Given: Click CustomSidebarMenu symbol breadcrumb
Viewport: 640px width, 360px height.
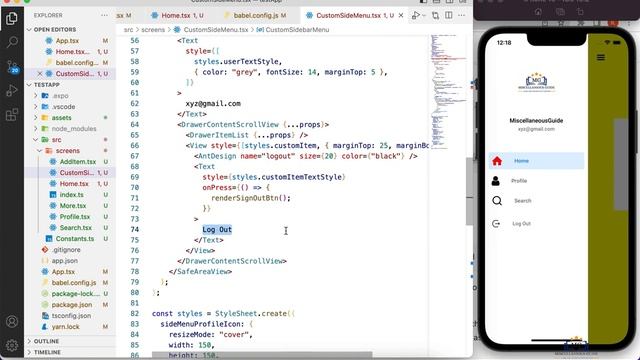Looking at the screenshot, I should point(297,30).
